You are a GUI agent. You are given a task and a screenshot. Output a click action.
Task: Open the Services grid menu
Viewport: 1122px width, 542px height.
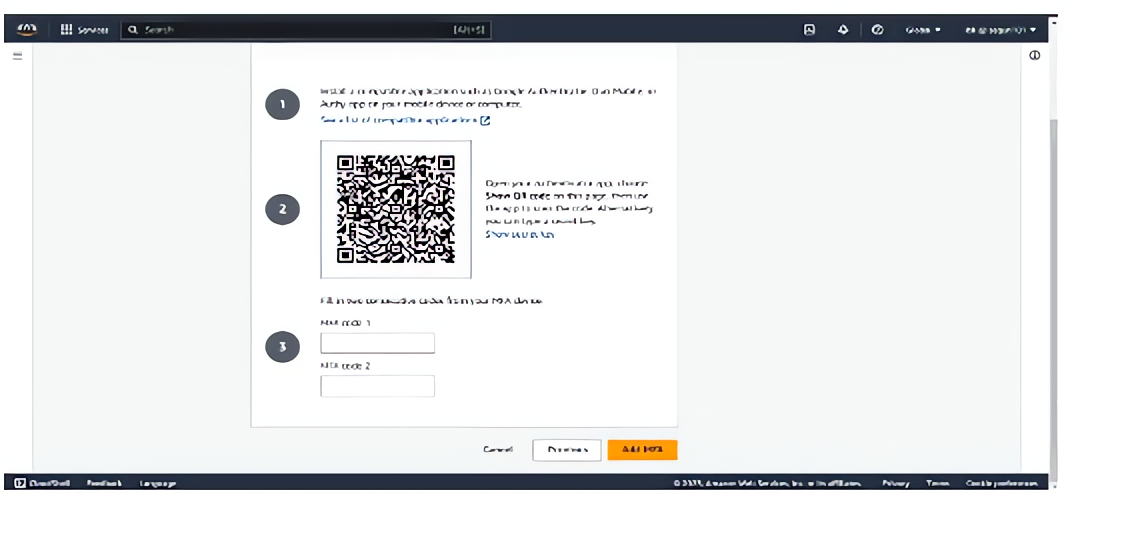pos(84,29)
